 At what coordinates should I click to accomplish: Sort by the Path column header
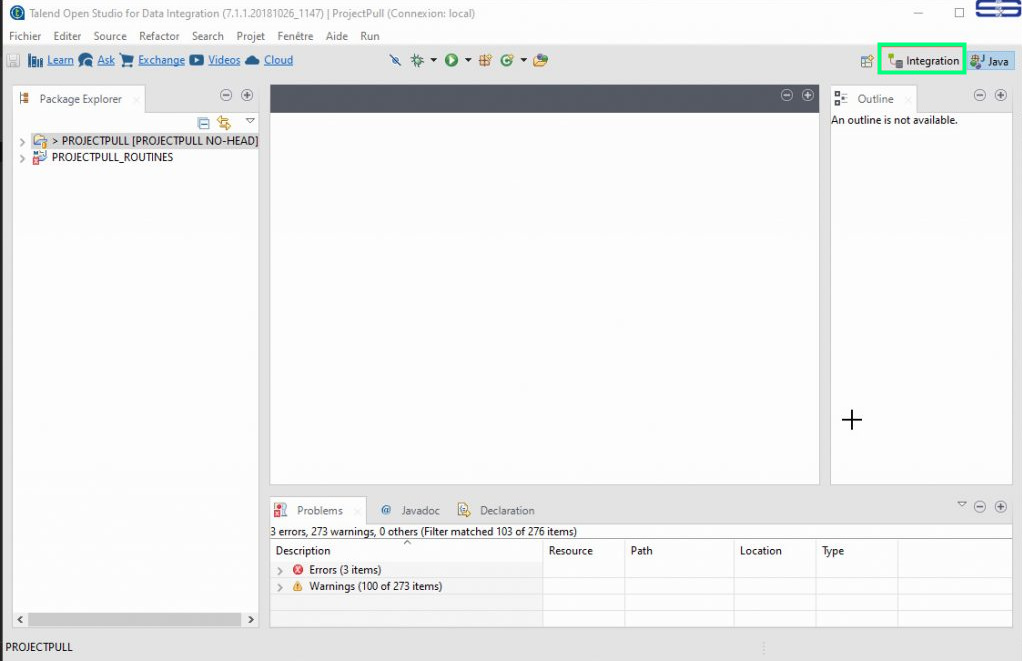pyautogui.click(x=679, y=551)
